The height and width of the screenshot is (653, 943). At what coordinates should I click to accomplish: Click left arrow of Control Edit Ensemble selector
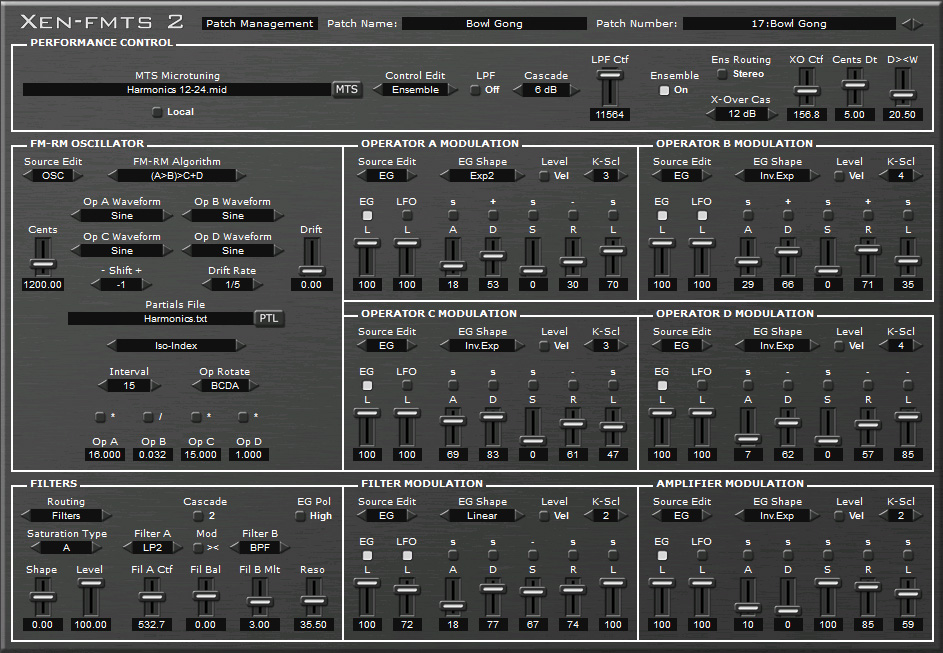(378, 90)
